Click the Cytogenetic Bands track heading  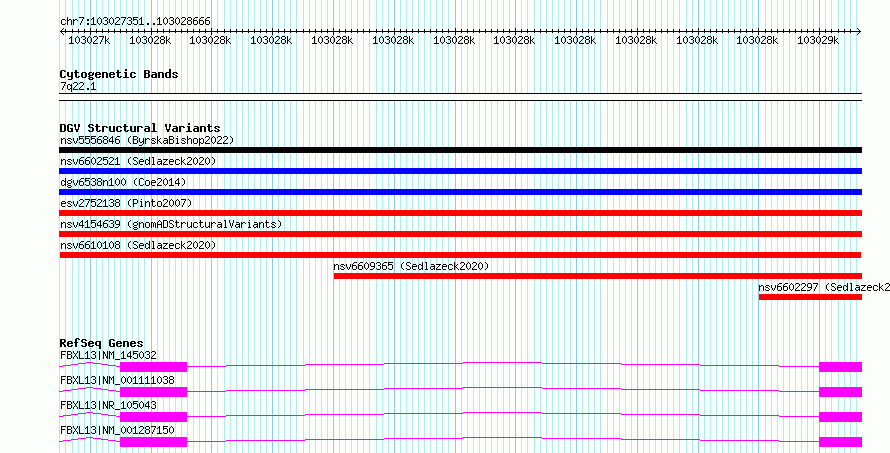[x=119, y=74]
